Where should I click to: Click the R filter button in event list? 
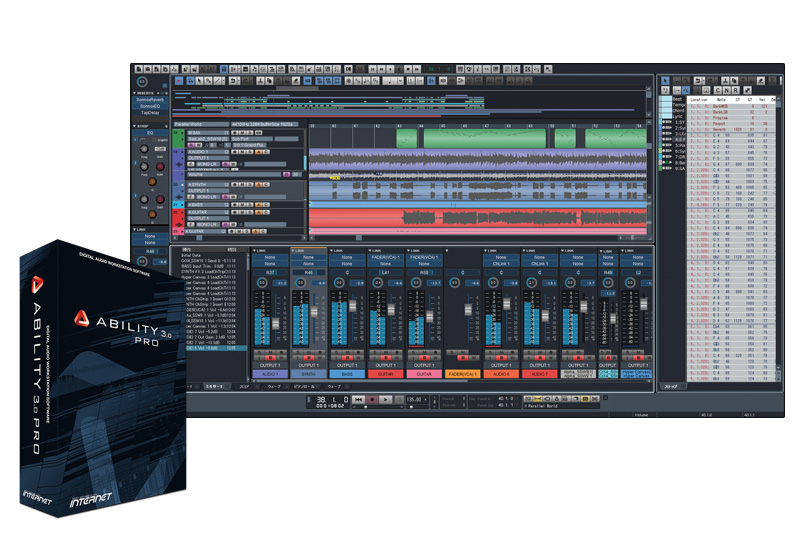click(735, 90)
